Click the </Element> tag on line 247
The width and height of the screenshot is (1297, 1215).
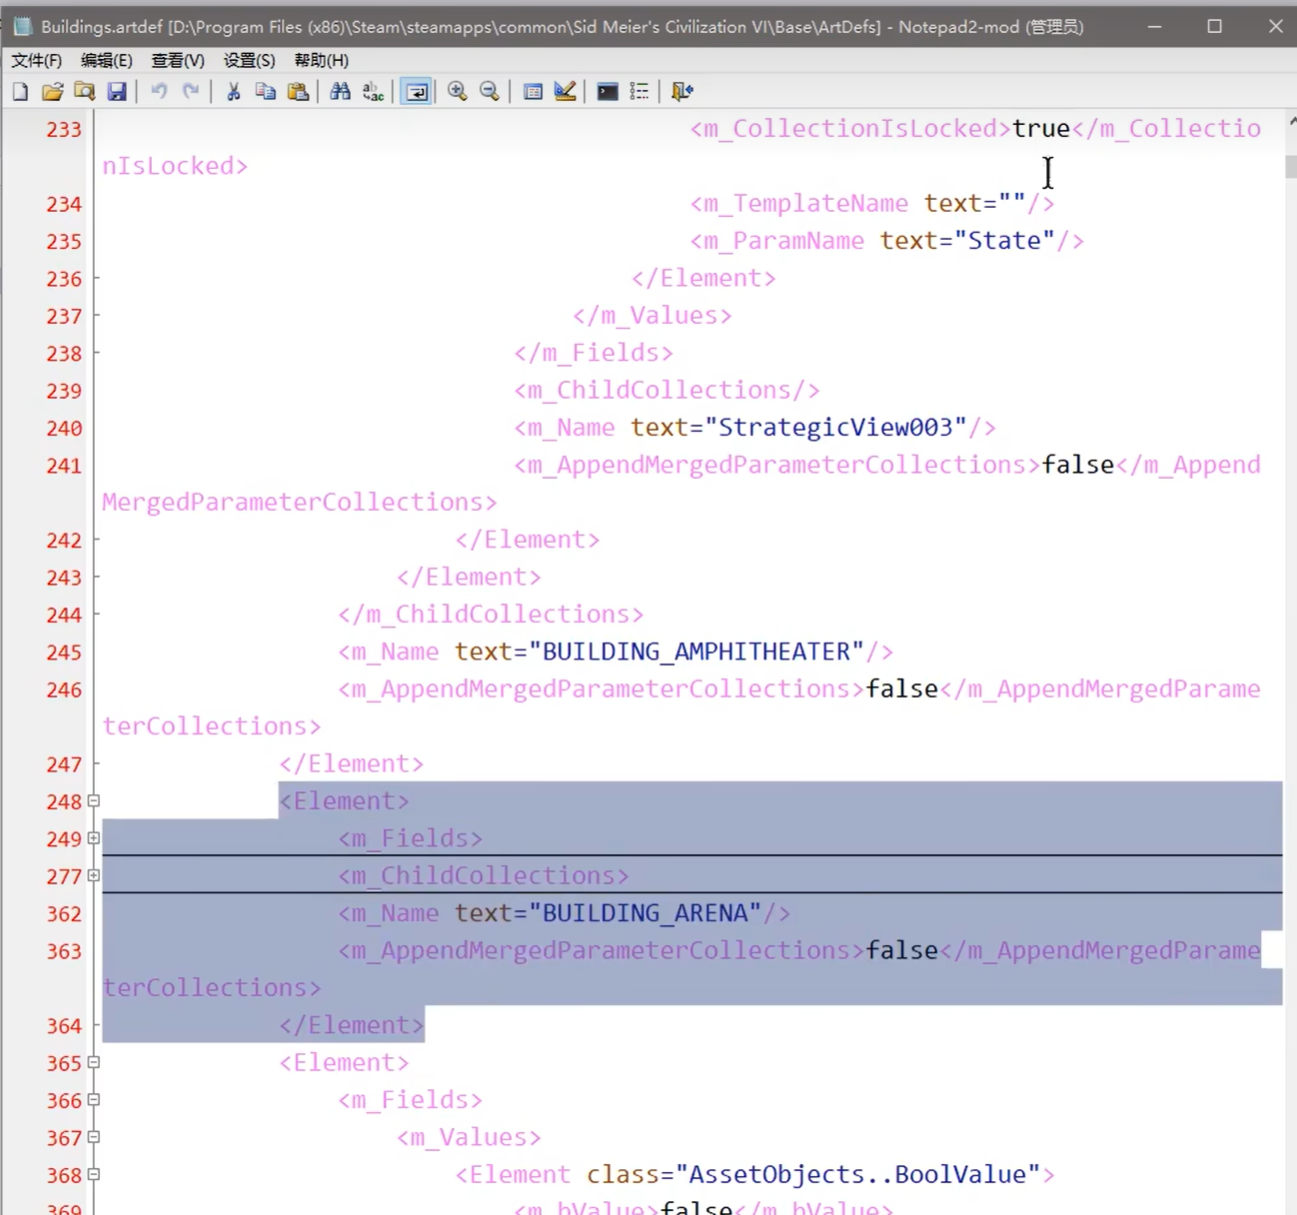pos(351,764)
